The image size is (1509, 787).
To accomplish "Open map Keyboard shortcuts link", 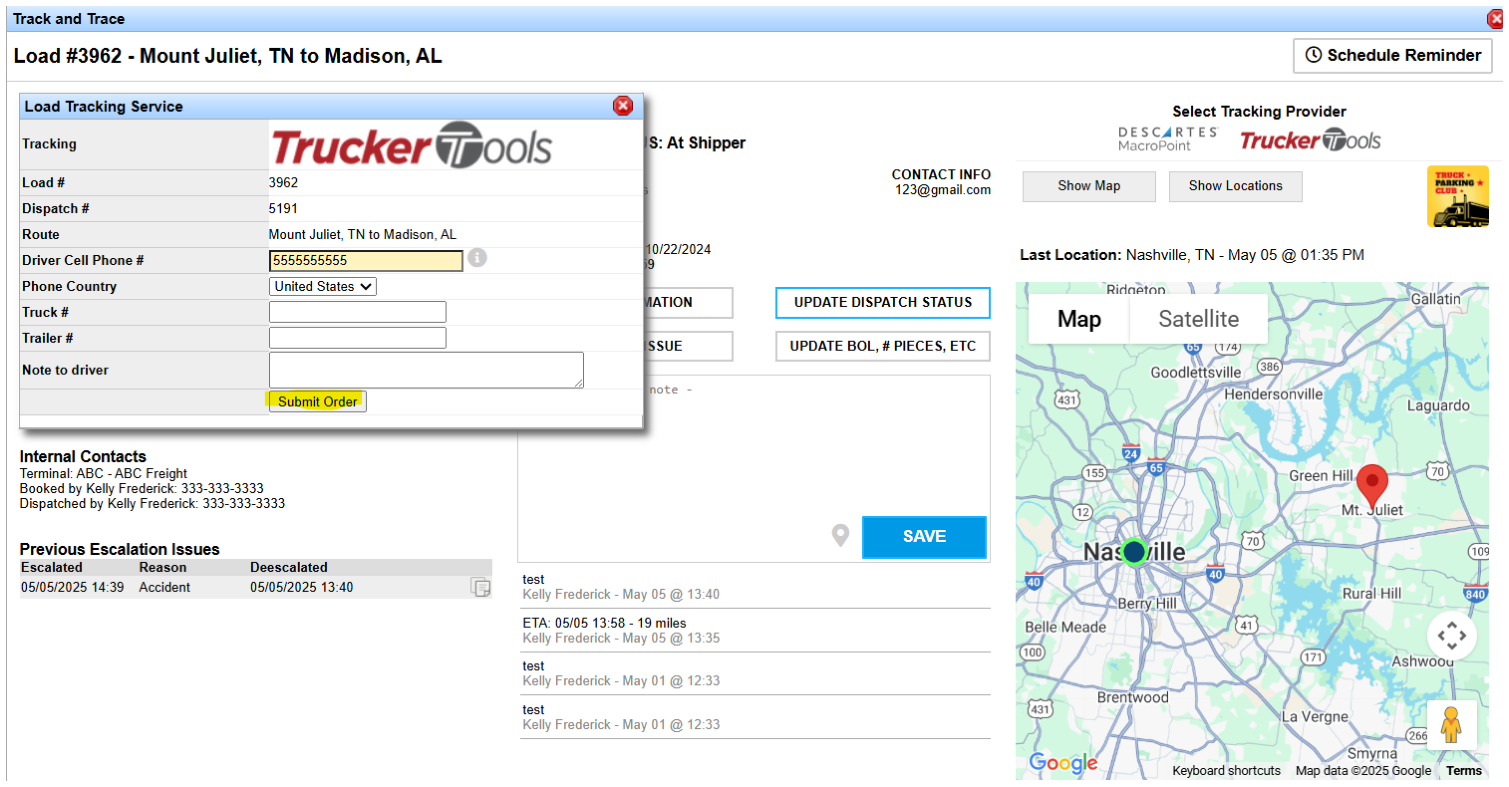I will click(x=1226, y=770).
